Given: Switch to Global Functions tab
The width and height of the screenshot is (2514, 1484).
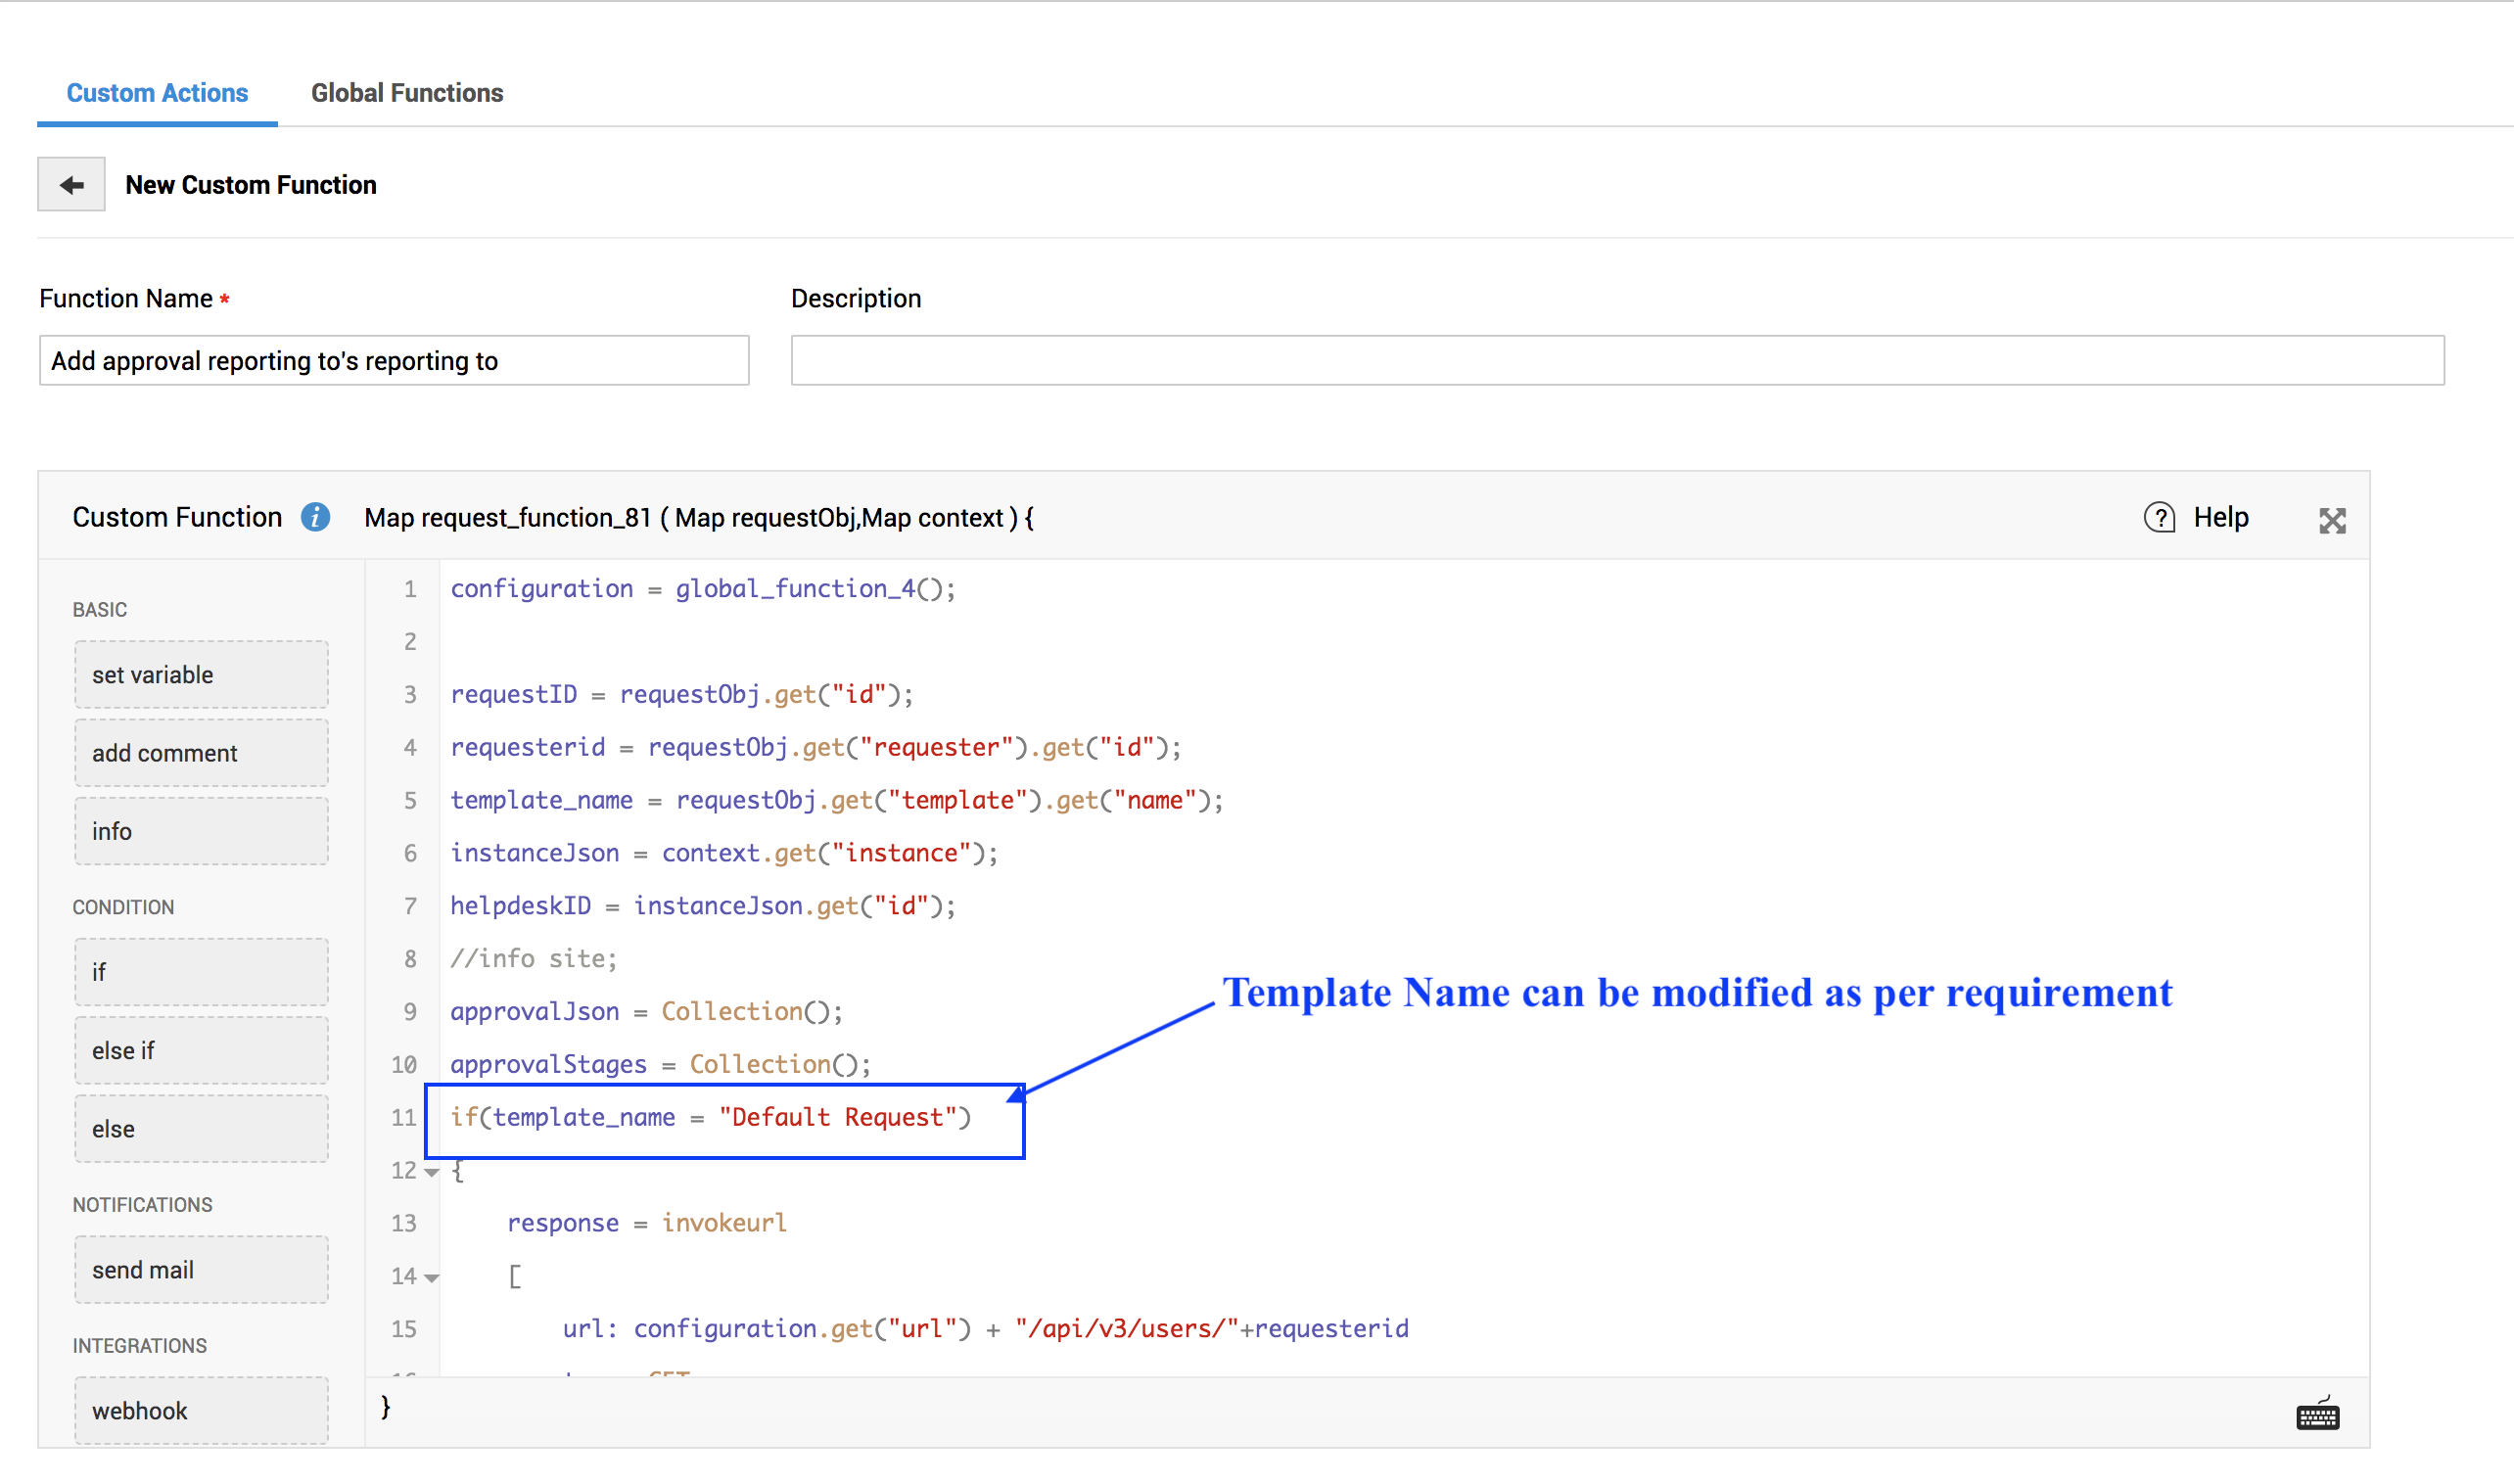Looking at the screenshot, I should pyautogui.click(x=407, y=93).
